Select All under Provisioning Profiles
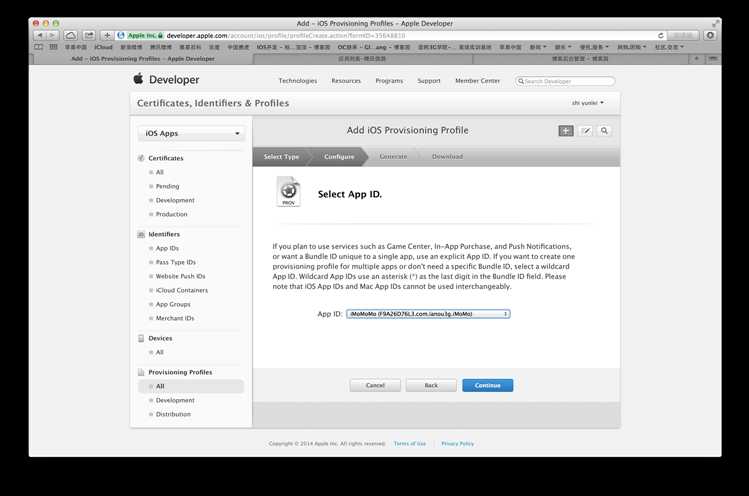Screen dimensions: 749x496 [x=191, y=386]
